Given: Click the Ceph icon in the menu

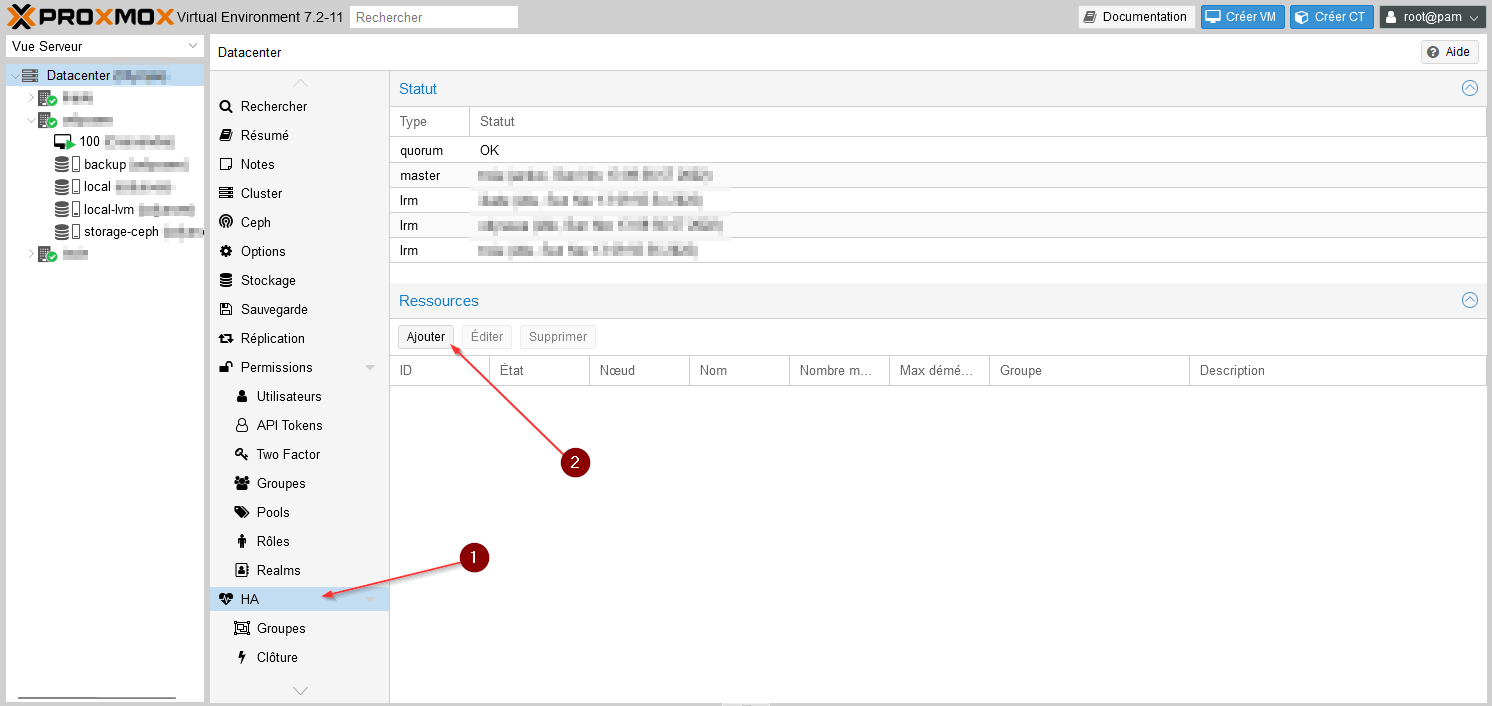Looking at the screenshot, I should pyautogui.click(x=226, y=222).
